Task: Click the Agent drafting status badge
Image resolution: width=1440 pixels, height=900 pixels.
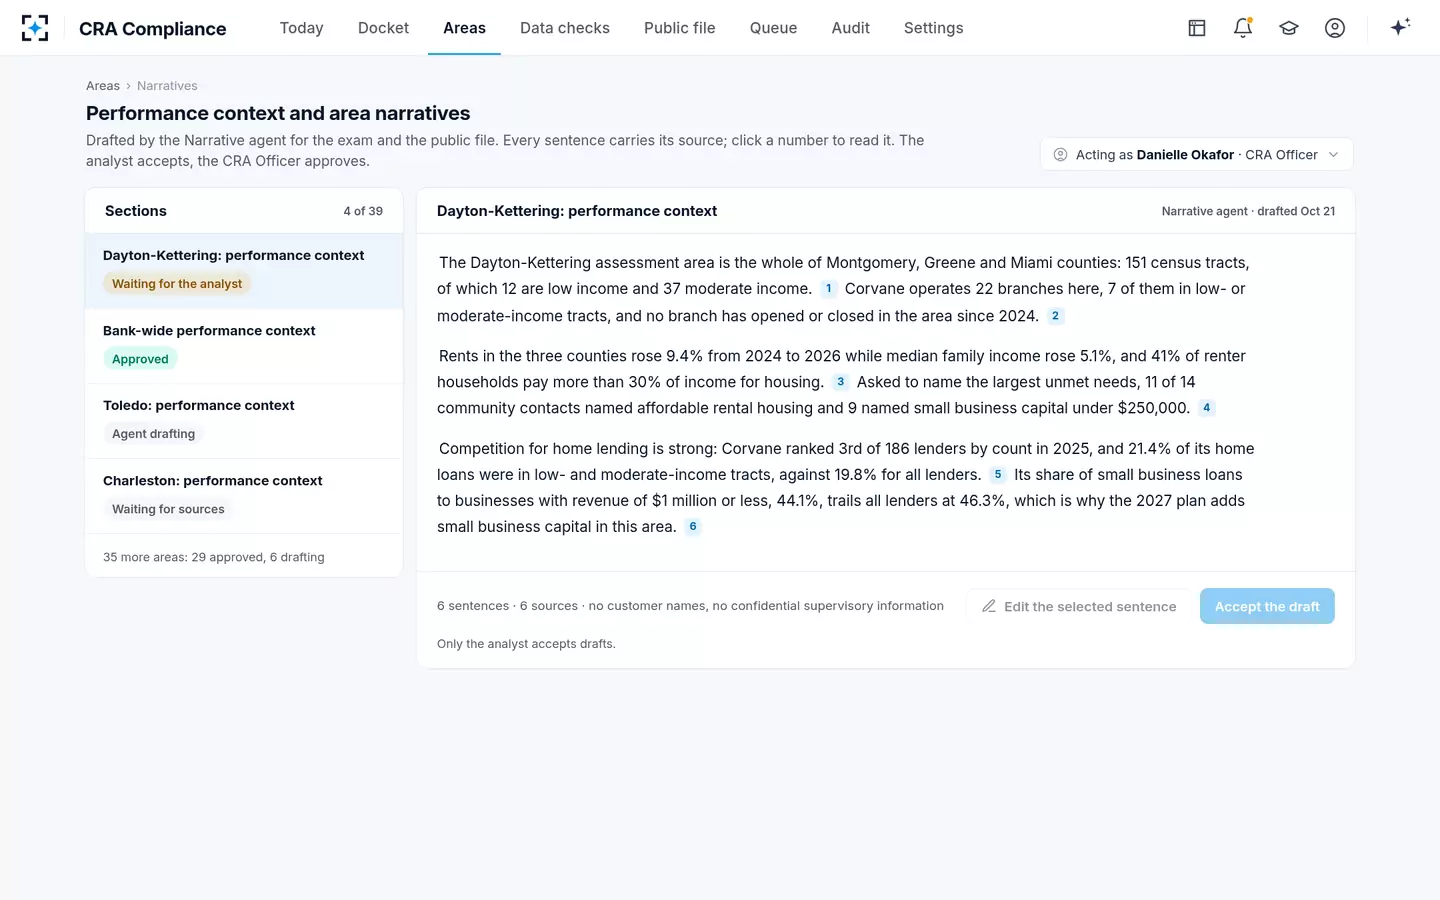Action: 154,434
